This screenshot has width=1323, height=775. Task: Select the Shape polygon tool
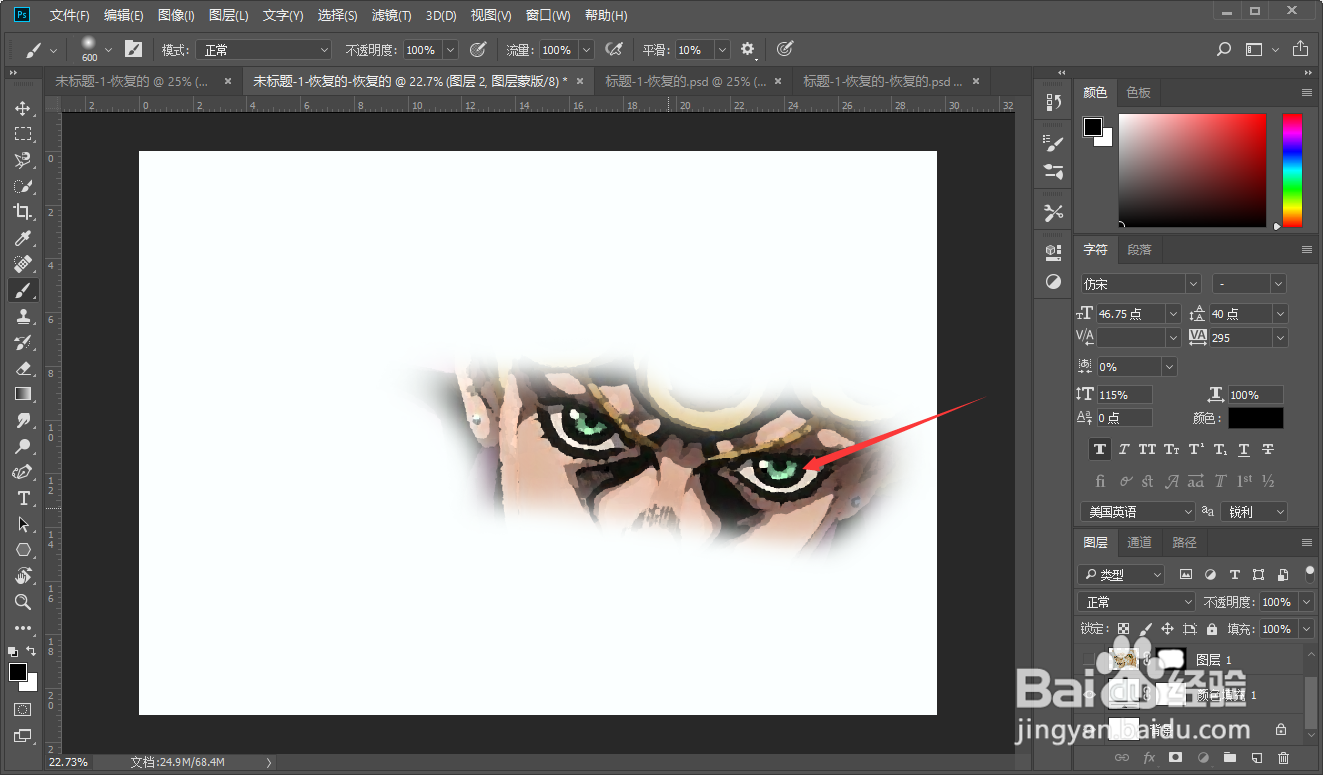22,550
